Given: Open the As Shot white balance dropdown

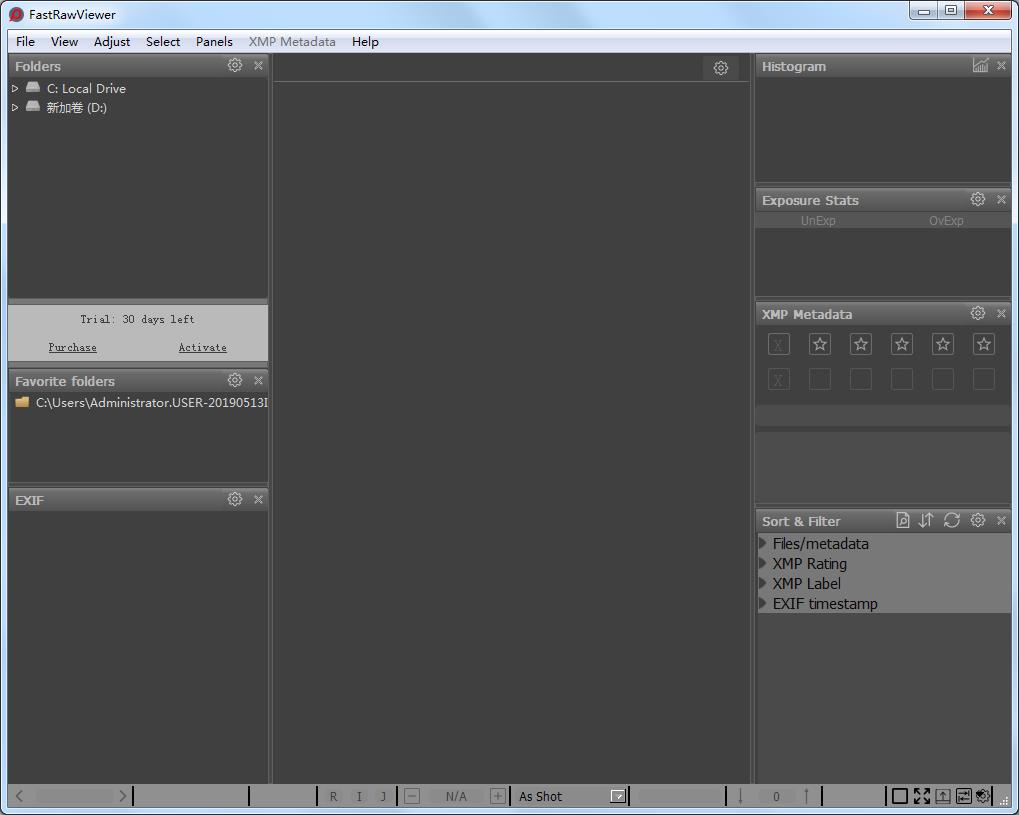Looking at the screenshot, I should pyautogui.click(x=617, y=796).
